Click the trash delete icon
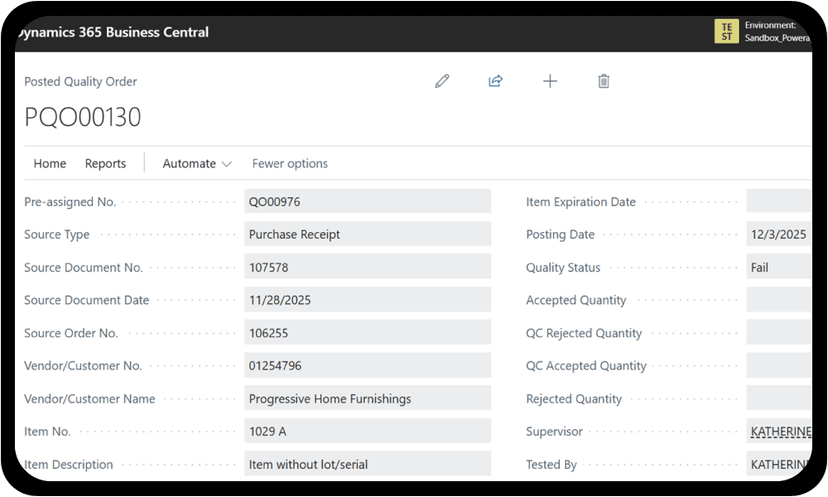 click(604, 81)
